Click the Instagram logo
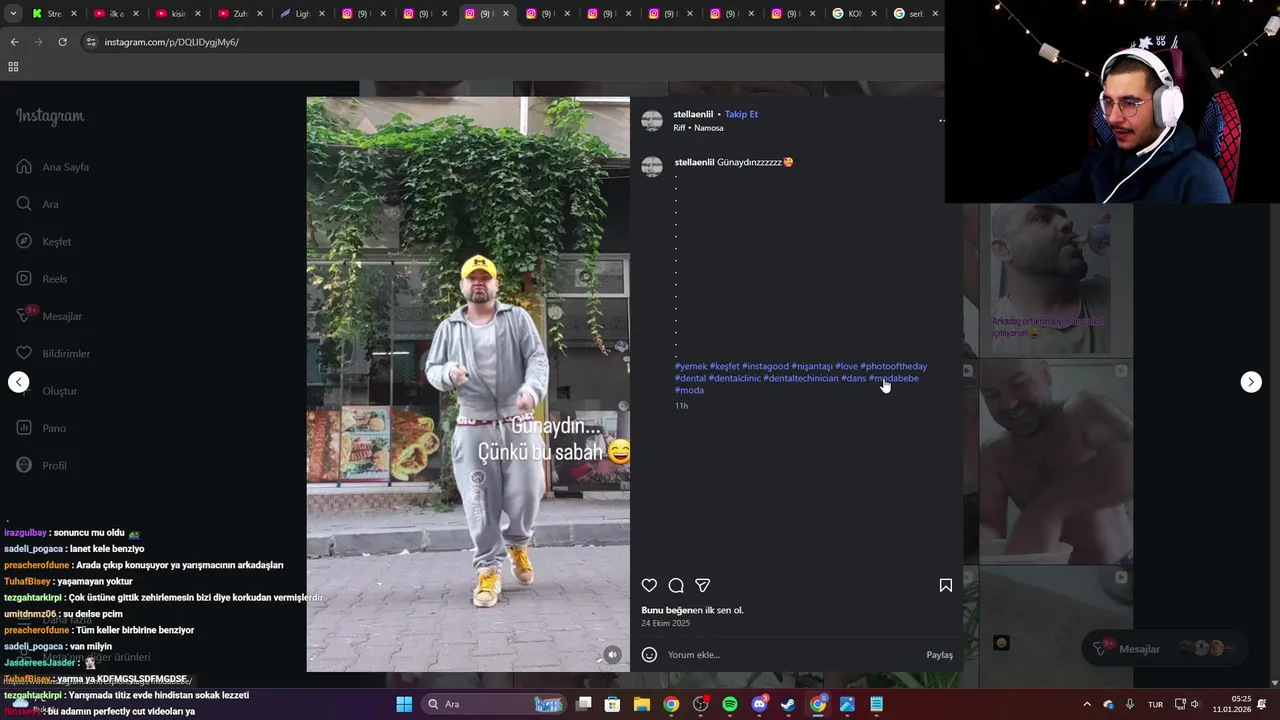This screenshot has height=720, width=1280. coord(50,116)
